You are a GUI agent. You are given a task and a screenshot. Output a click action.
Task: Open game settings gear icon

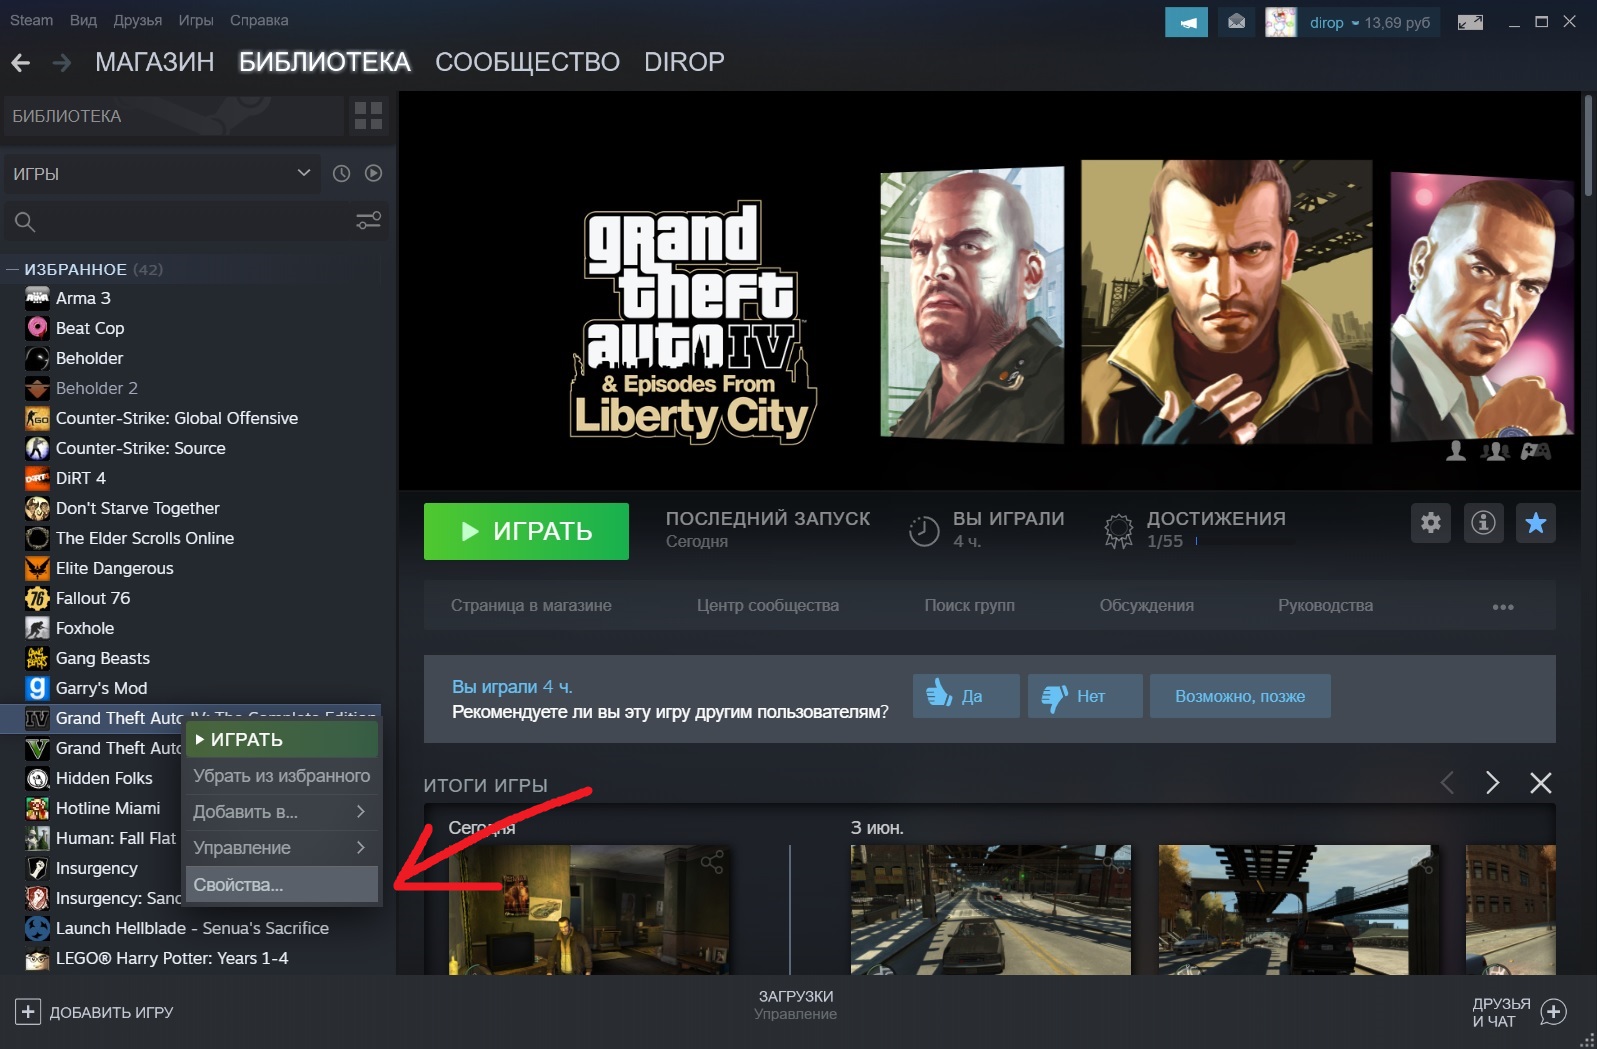(1431, 522)
